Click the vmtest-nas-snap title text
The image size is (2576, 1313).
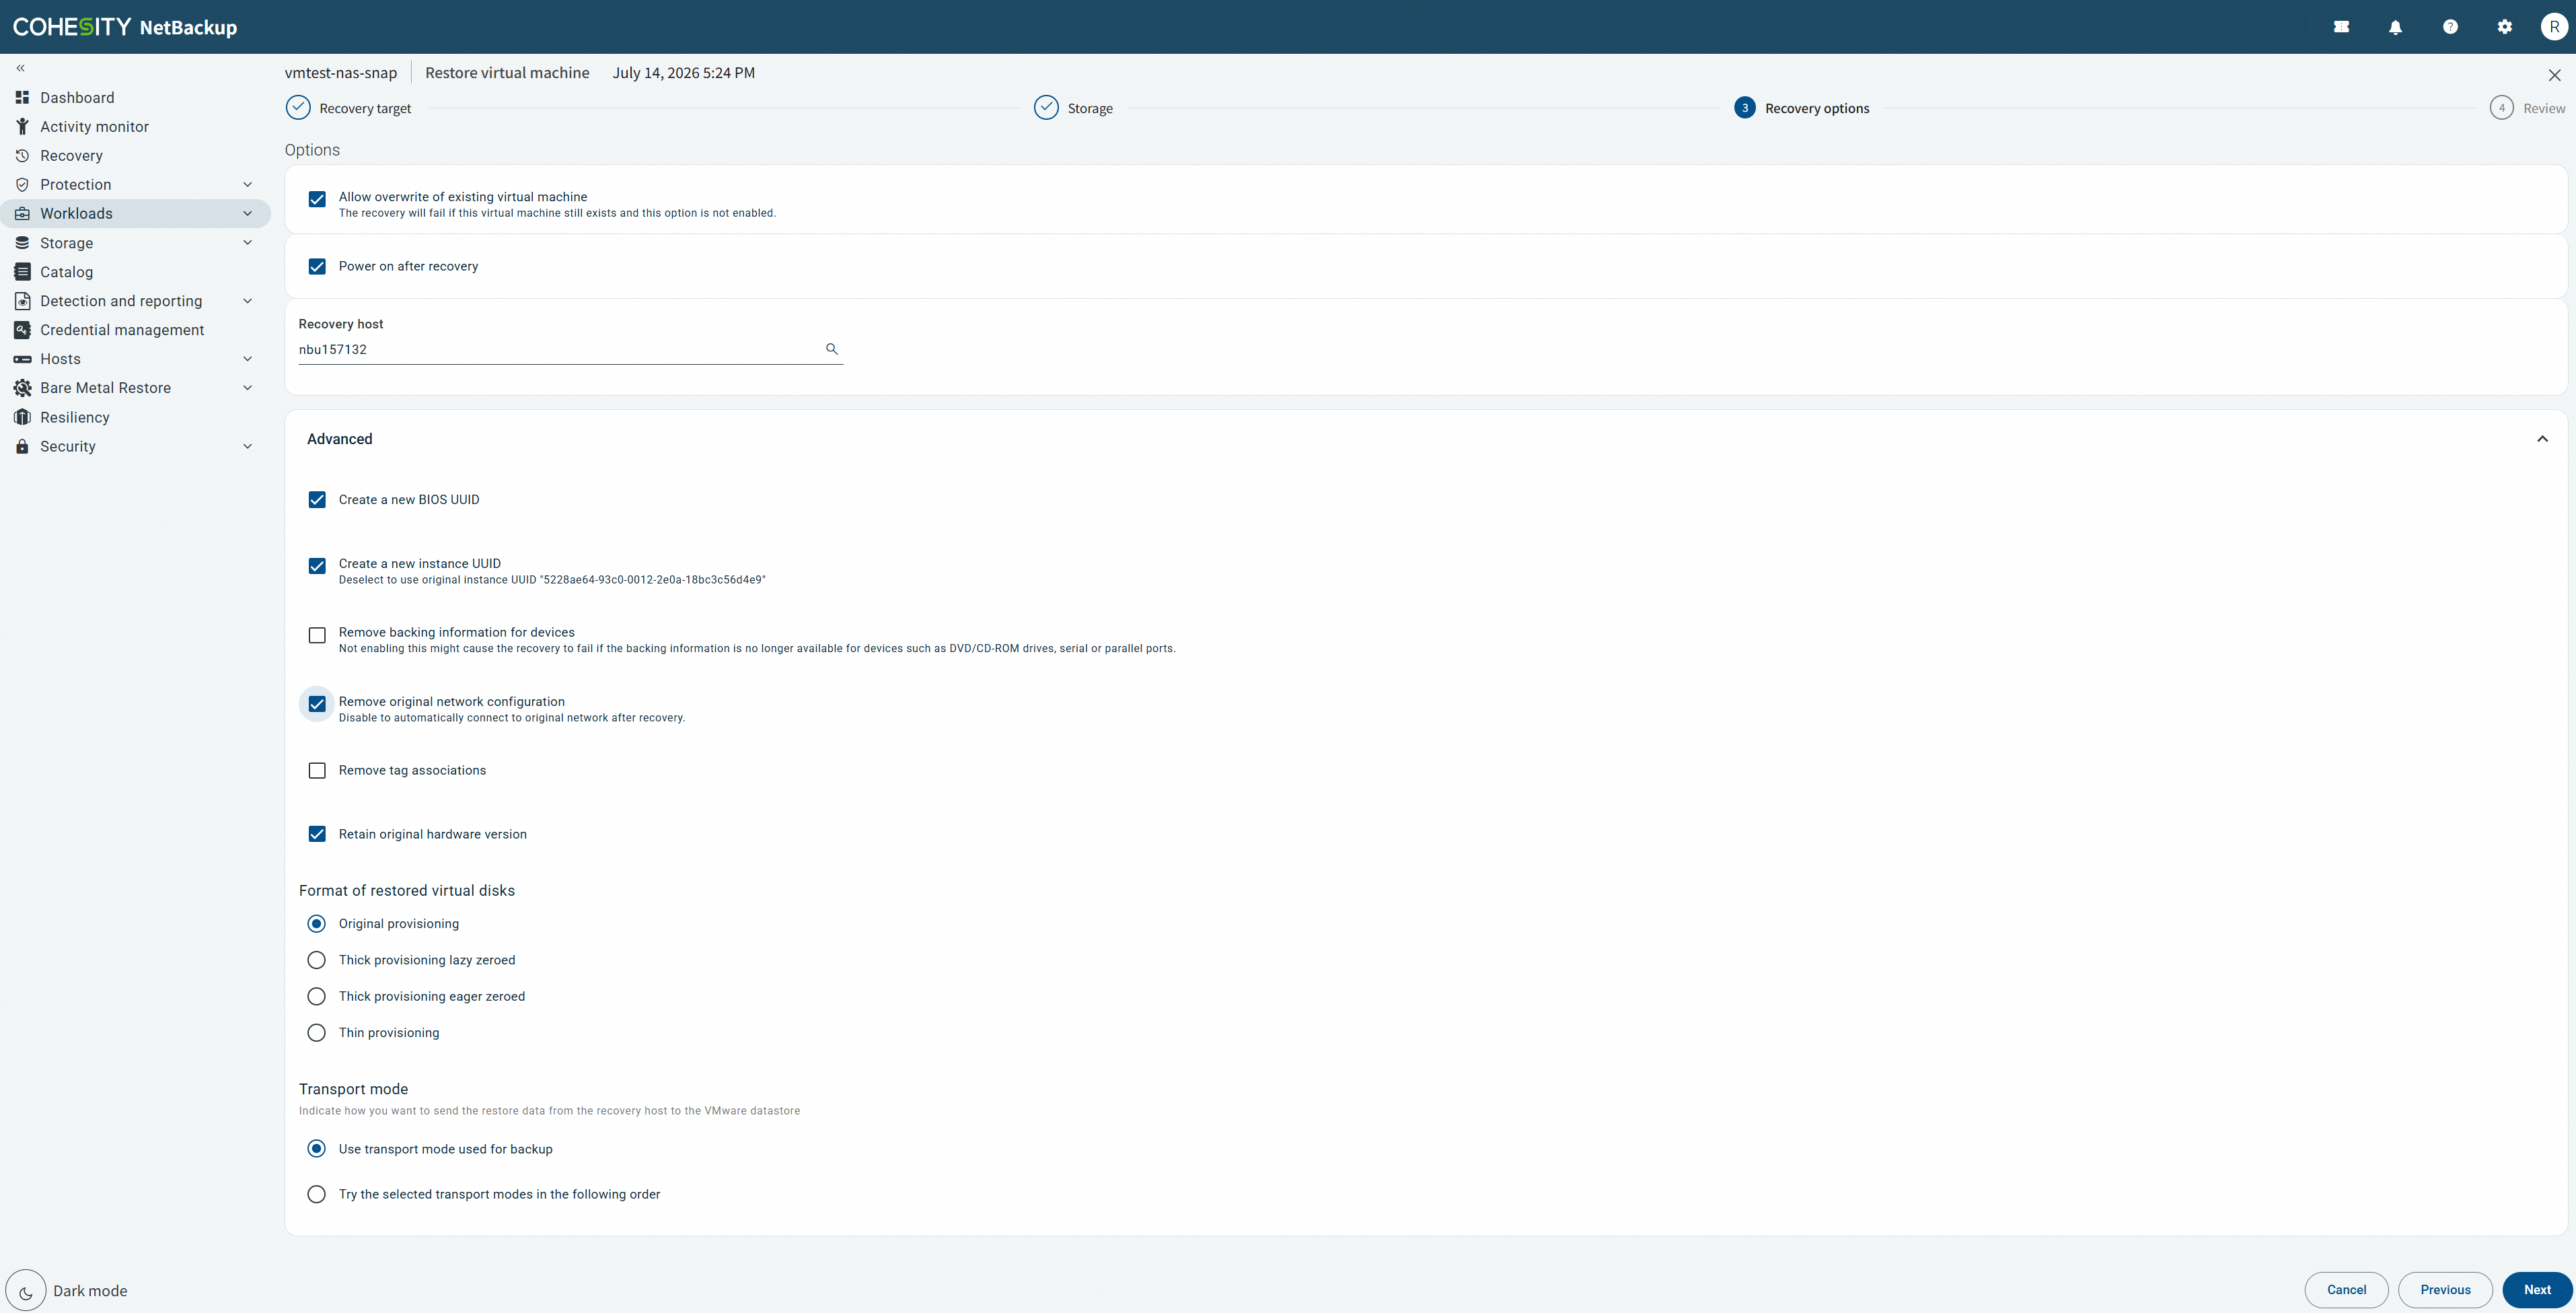(x=341, y=73)
